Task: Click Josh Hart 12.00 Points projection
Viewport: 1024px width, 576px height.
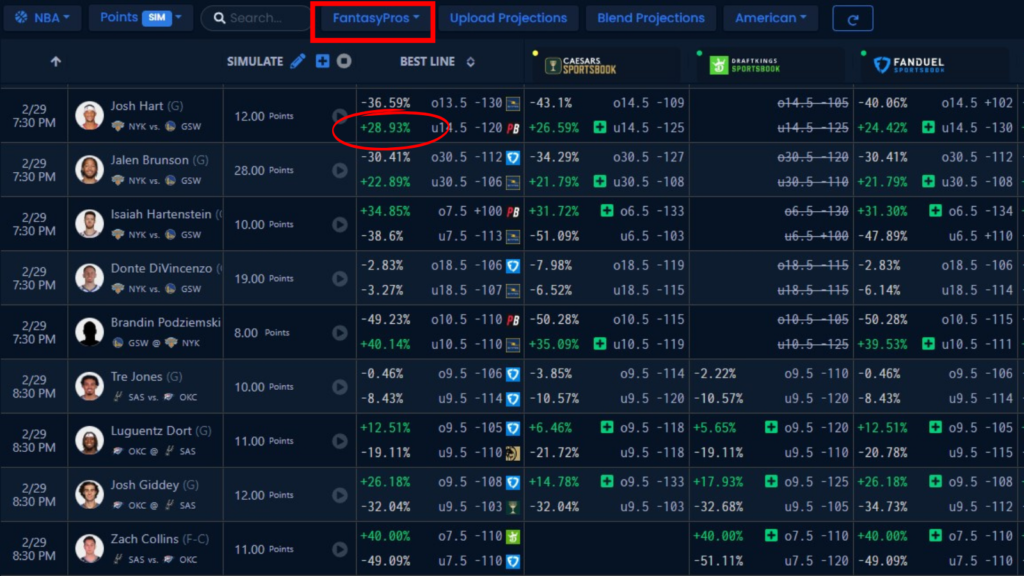Action: pyautogui.click(x=264, y=116)
